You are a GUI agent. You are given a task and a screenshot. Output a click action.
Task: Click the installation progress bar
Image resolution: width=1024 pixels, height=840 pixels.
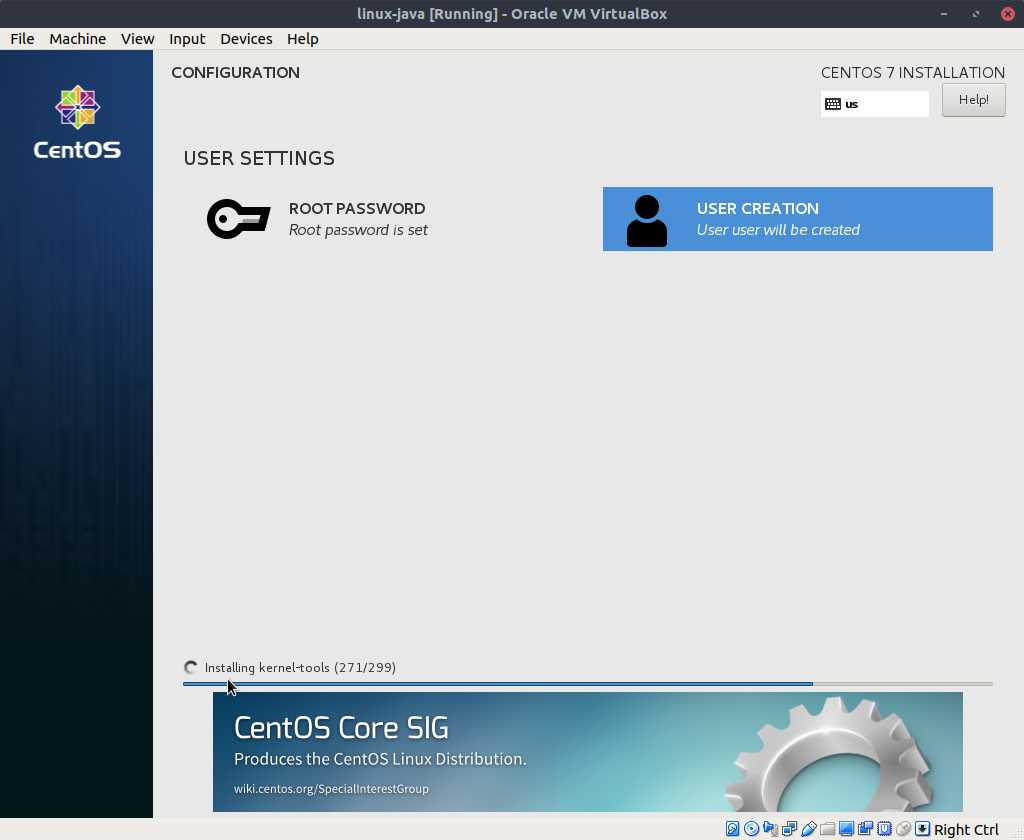pyautogui.click(x=588, y=684)
